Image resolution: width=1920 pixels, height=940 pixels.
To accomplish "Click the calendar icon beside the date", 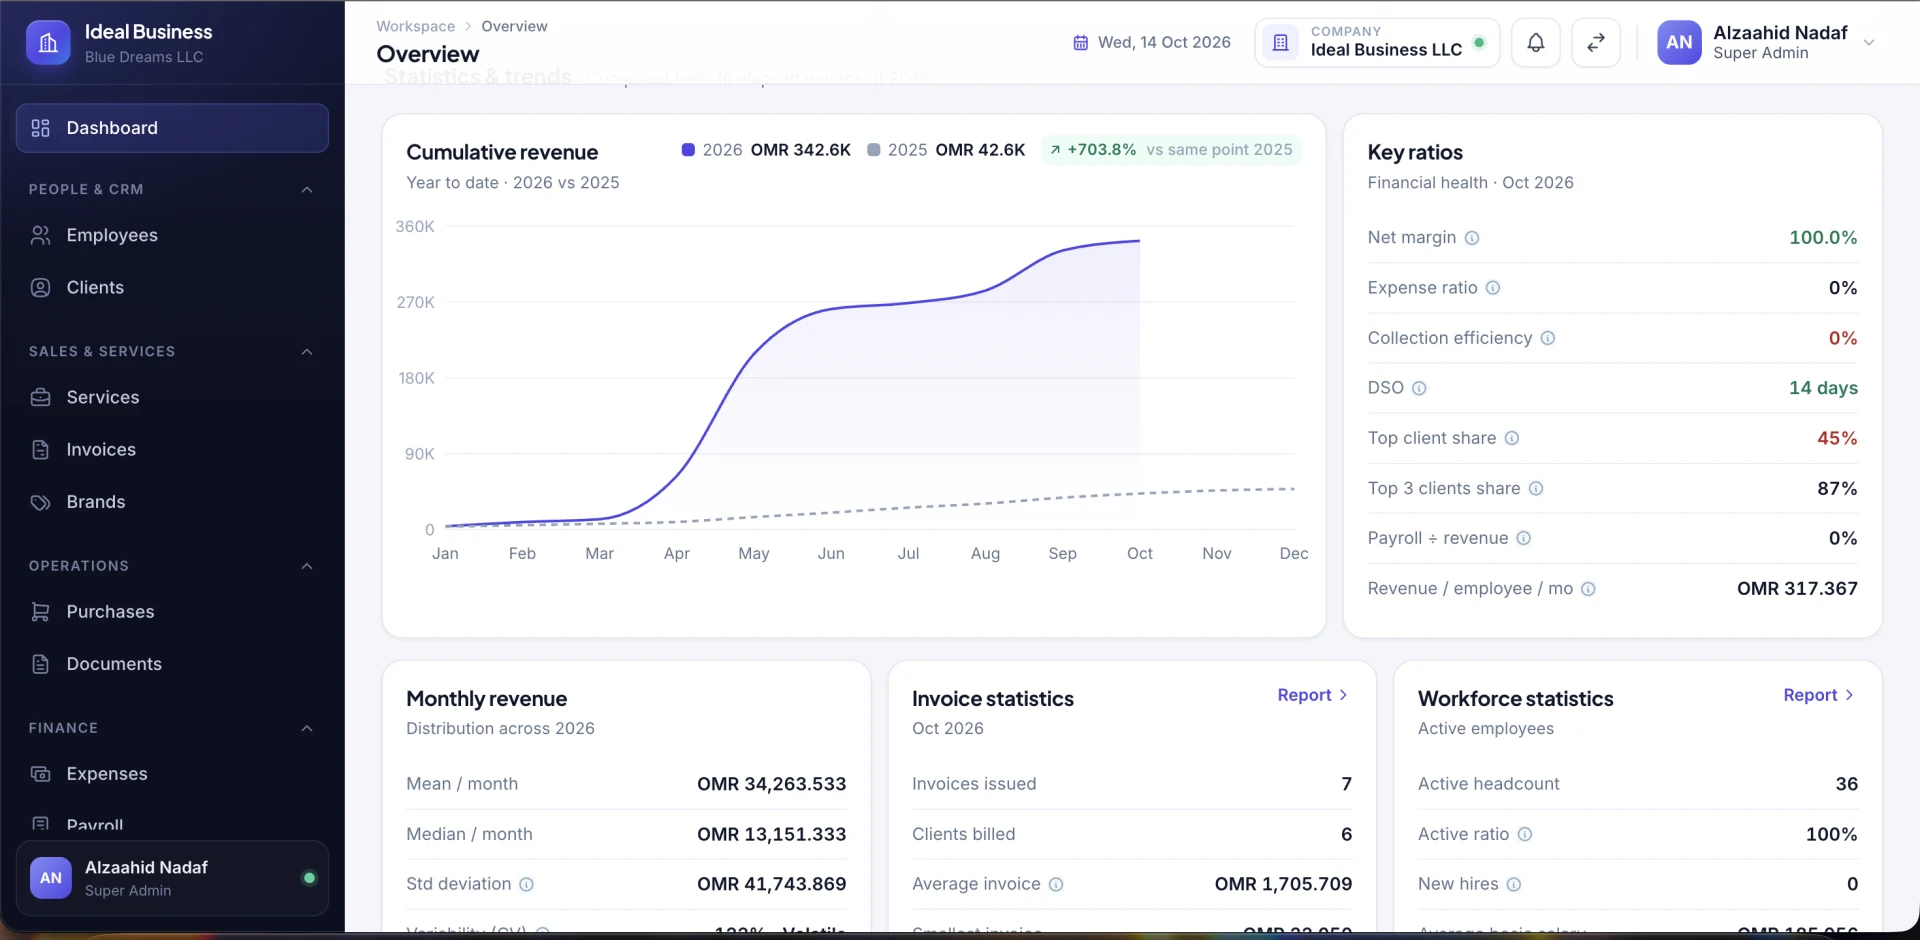I will coord(1080,43).
